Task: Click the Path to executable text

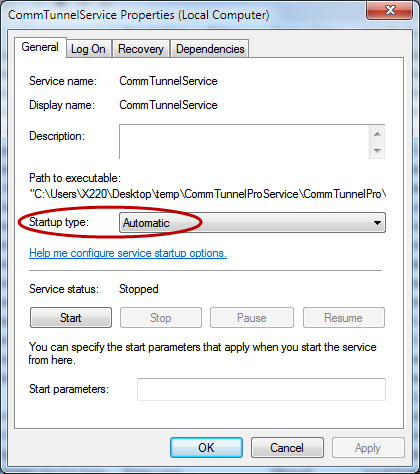Action: coord(207,194)
